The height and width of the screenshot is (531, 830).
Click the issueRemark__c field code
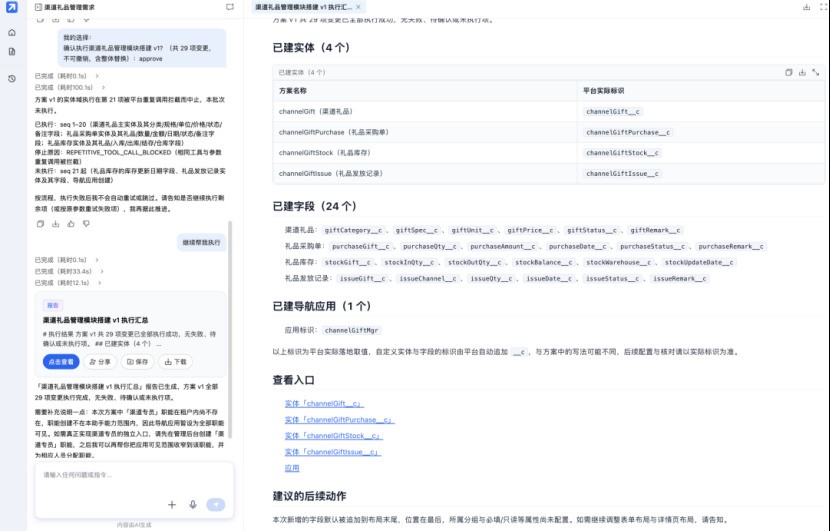point(679,278)
